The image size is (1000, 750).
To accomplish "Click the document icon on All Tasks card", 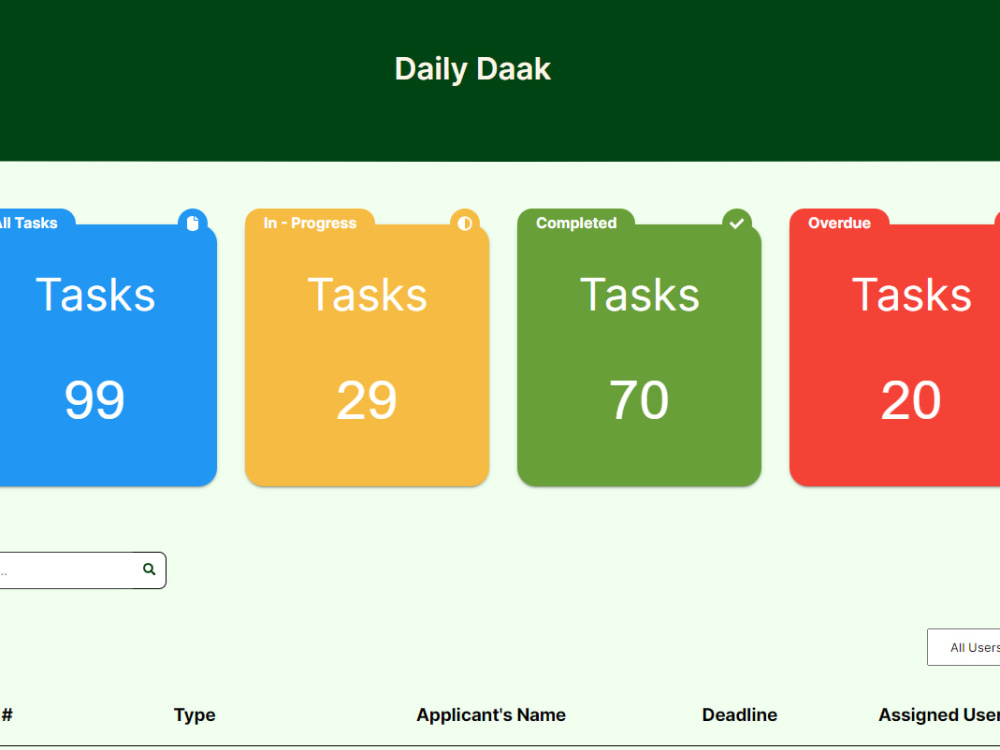I will [x=193, y=223].
